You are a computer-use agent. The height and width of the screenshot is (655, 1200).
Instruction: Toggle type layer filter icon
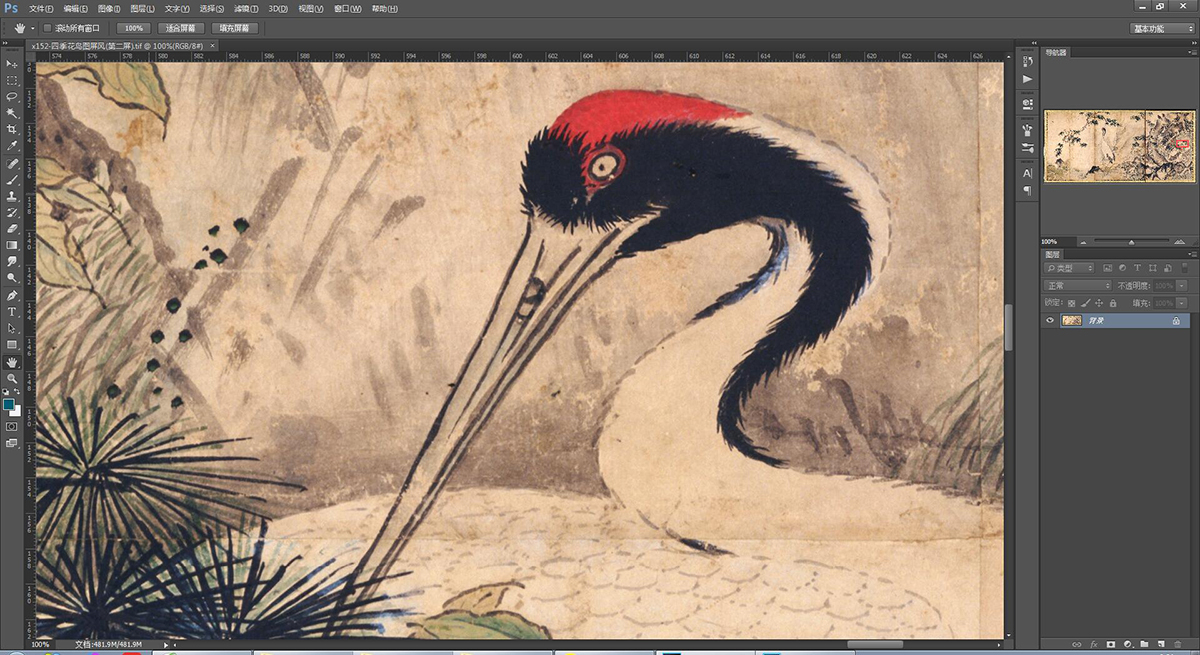point(1137,268)
